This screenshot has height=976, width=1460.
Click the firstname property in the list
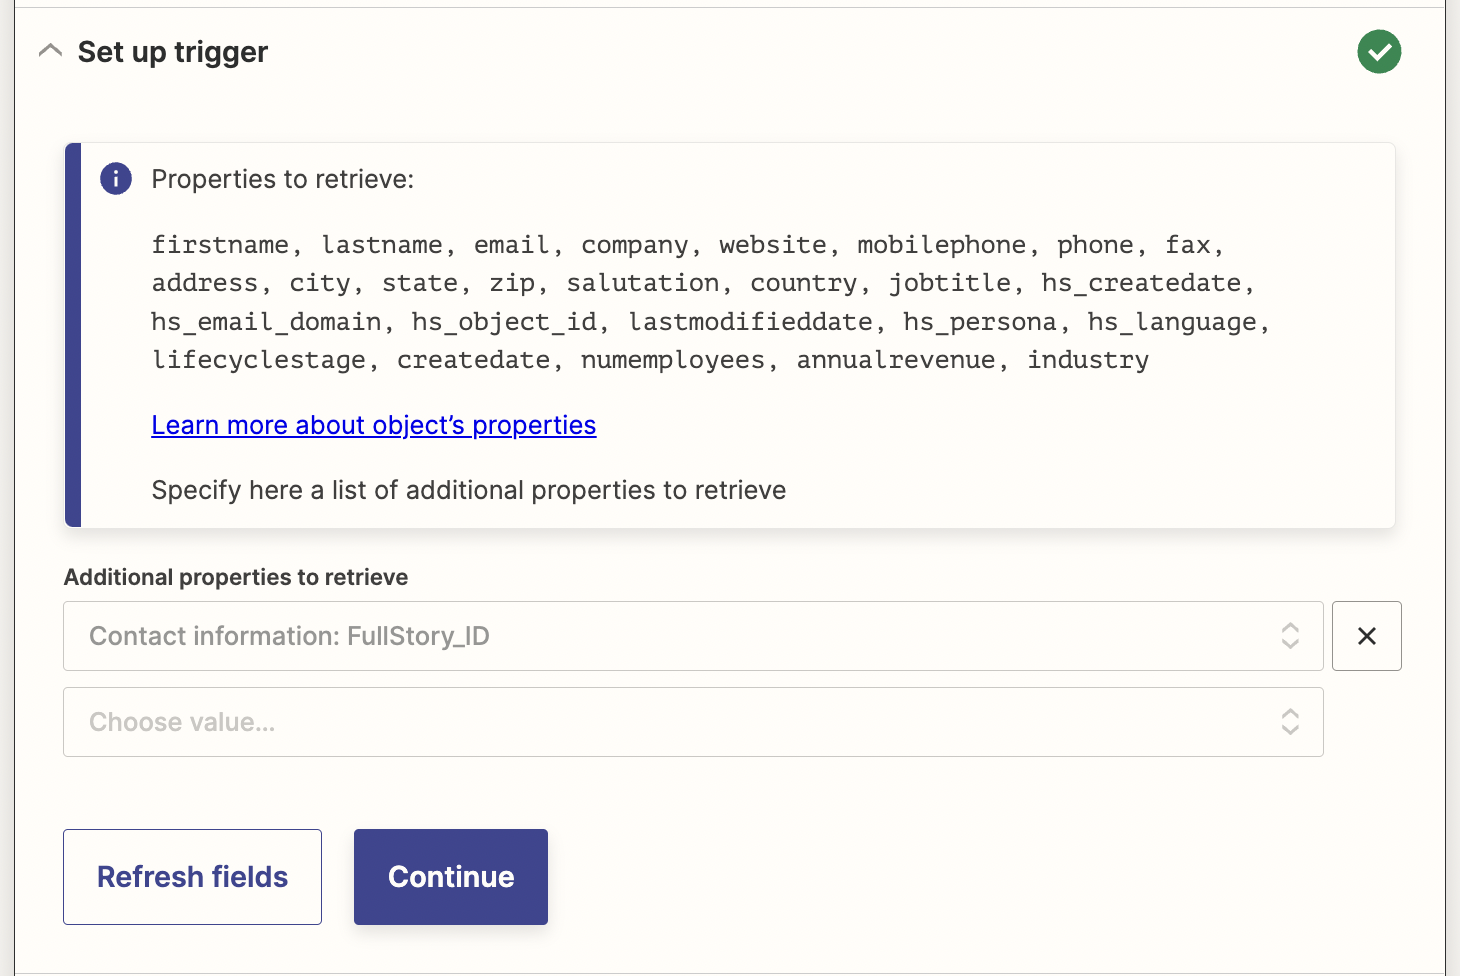[220, 245]
